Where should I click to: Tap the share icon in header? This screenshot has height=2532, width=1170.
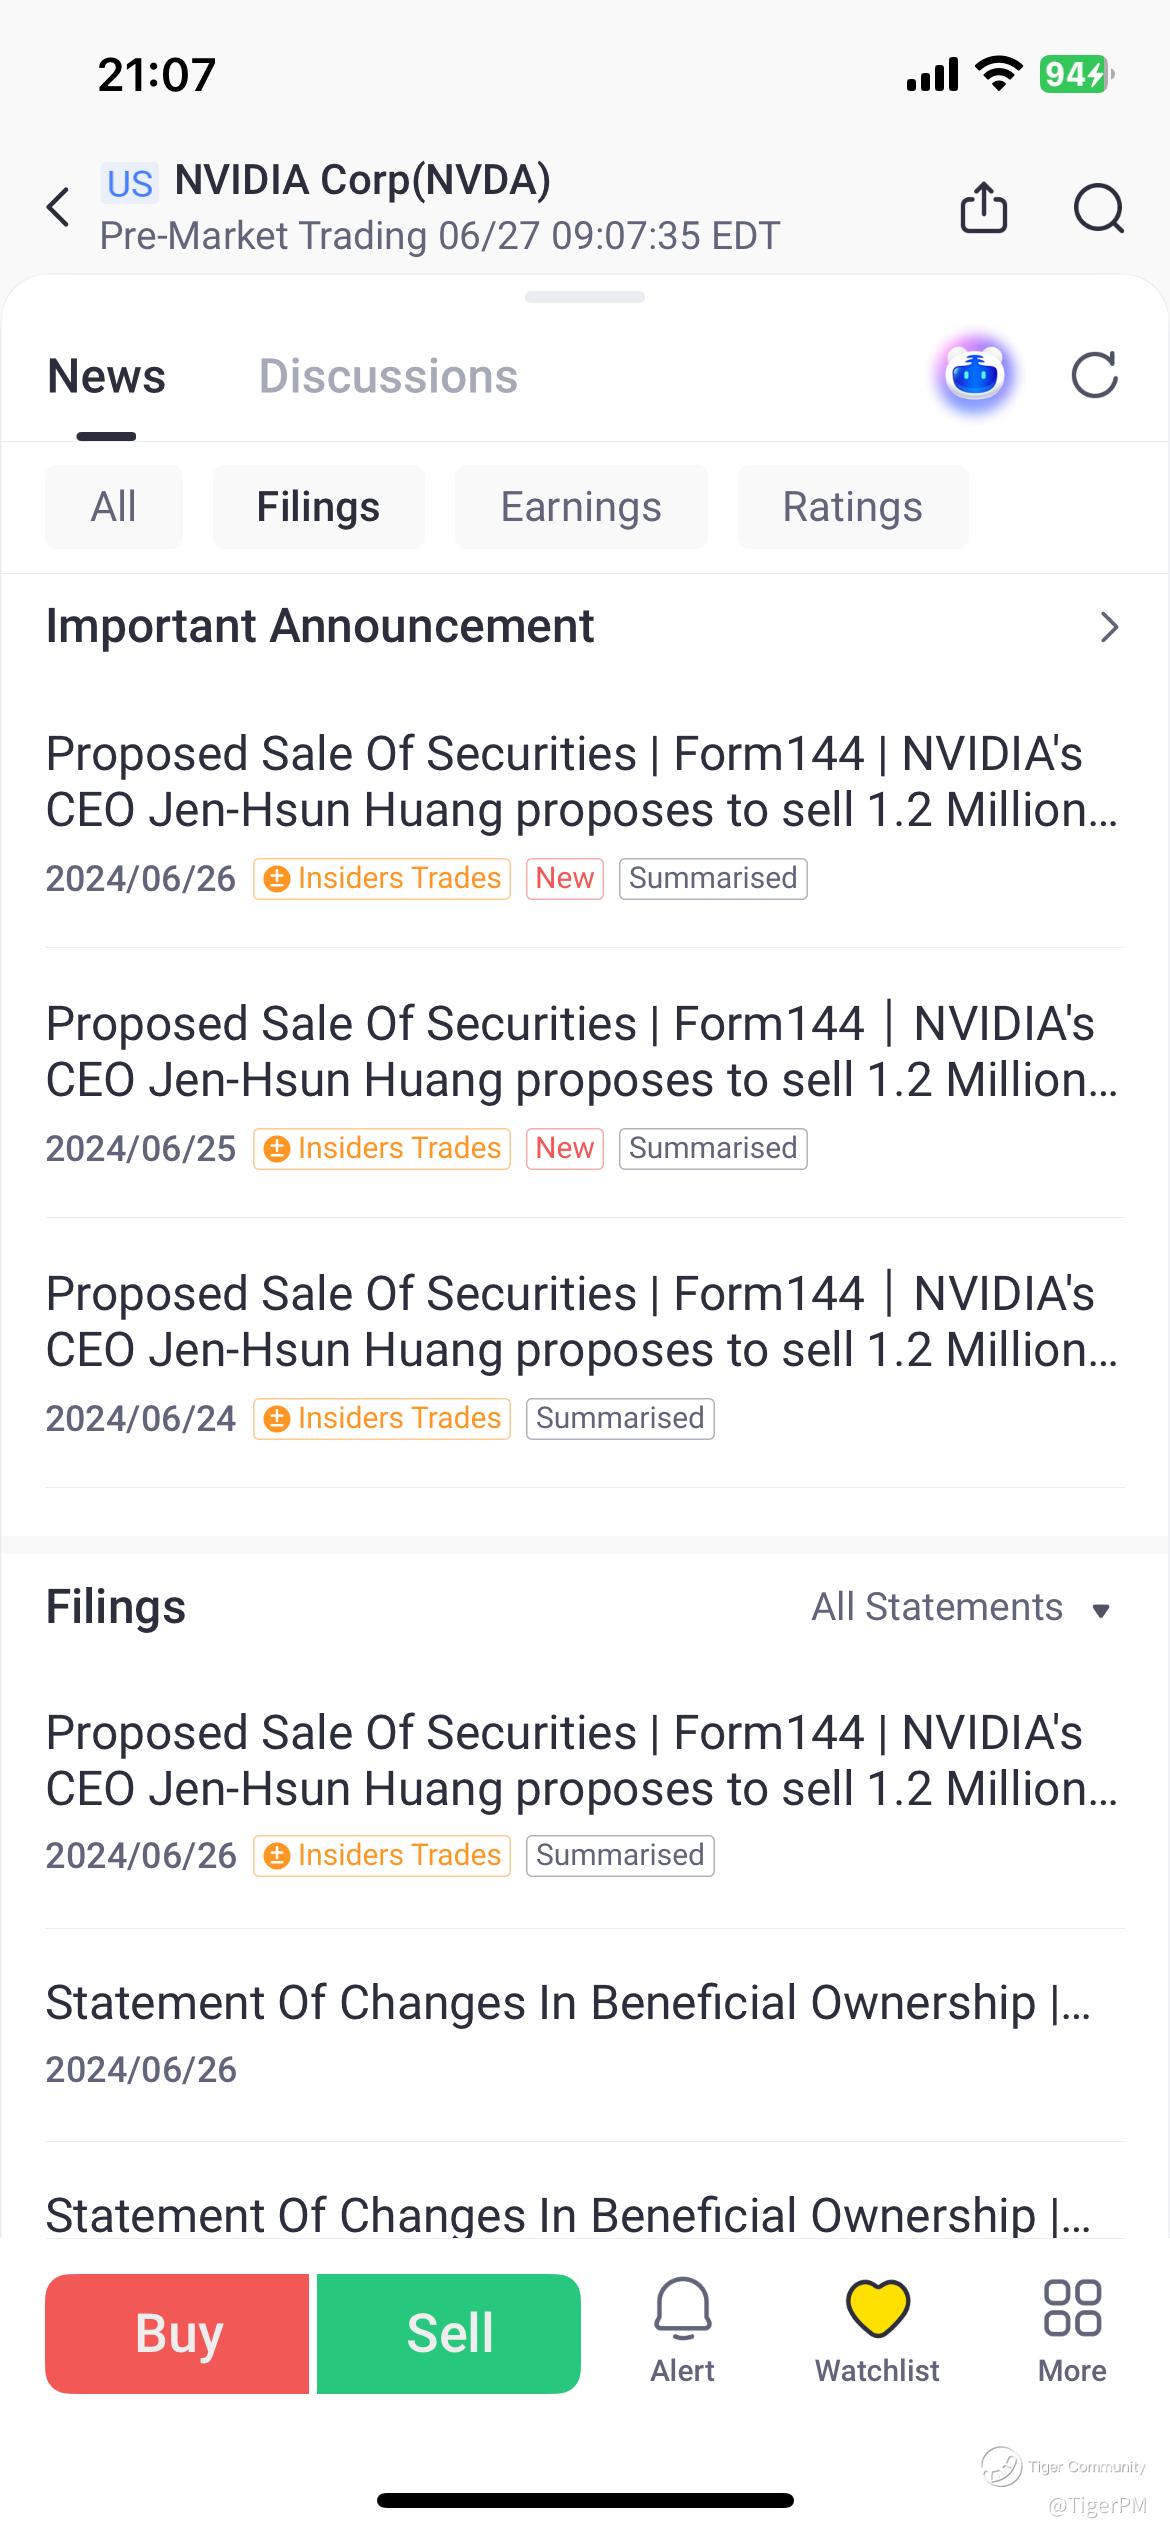(x=983, y=208)
